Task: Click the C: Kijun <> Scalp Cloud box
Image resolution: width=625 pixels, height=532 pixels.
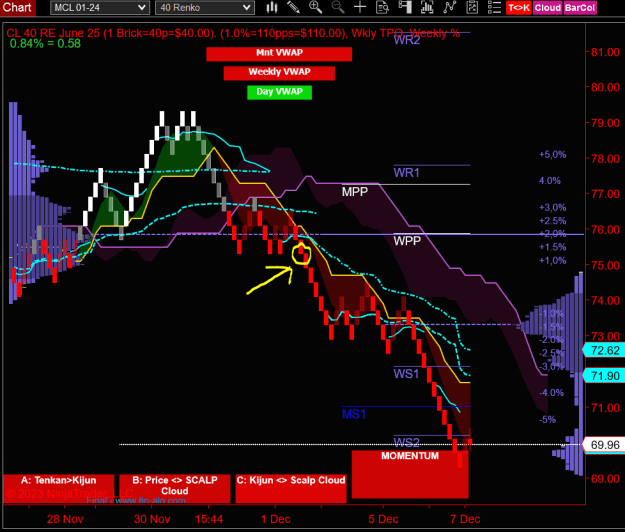Action: click(291, 488)
